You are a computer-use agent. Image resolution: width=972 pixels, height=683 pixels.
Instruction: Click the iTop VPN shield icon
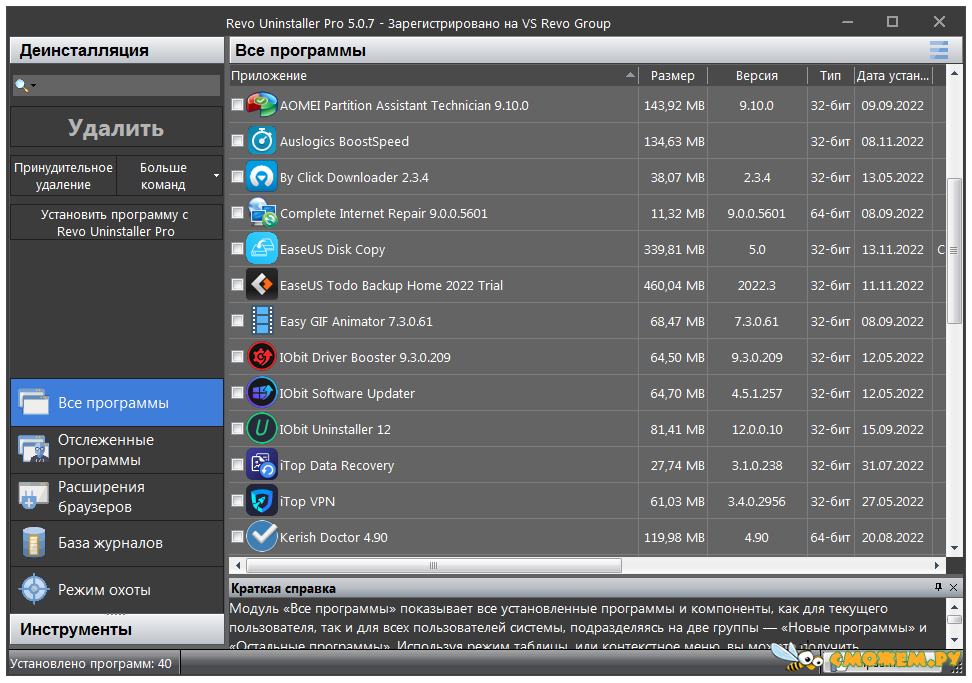coord(262,500)
